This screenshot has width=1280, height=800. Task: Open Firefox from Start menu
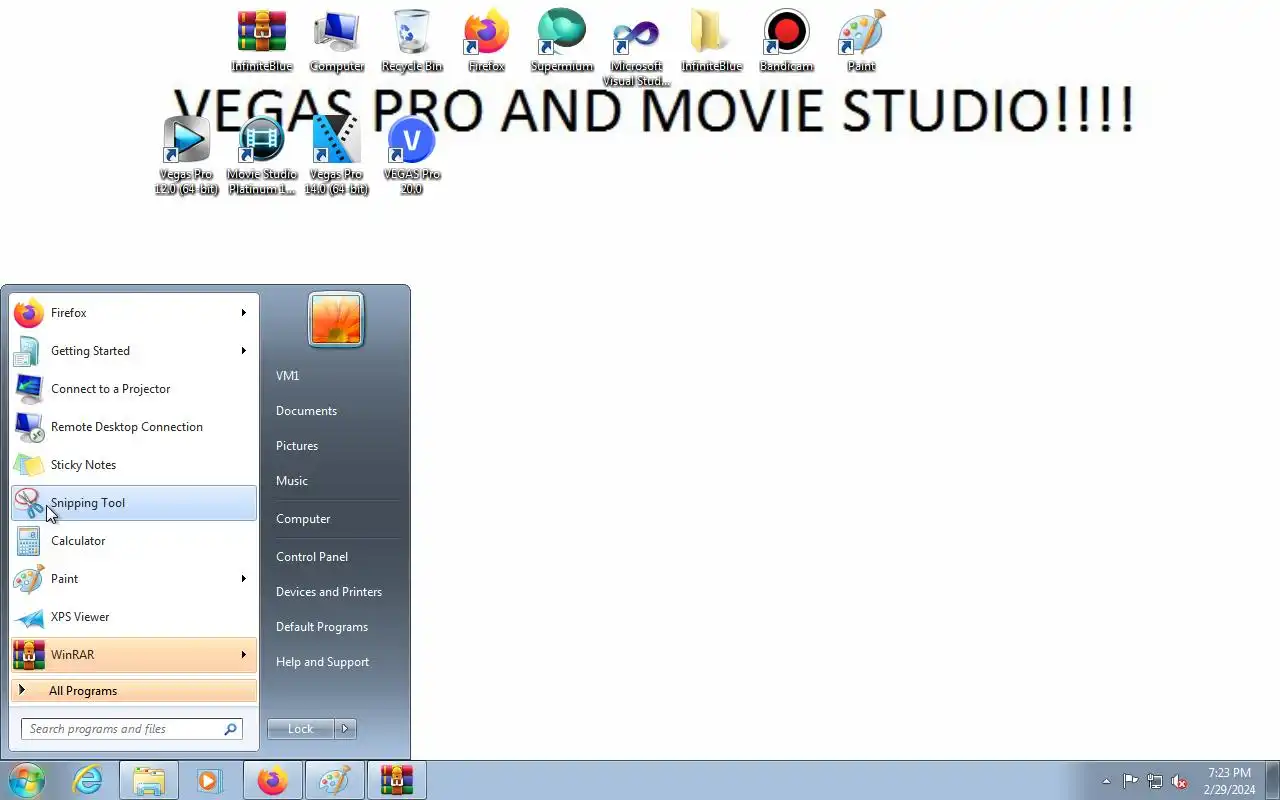click(134, 313)
